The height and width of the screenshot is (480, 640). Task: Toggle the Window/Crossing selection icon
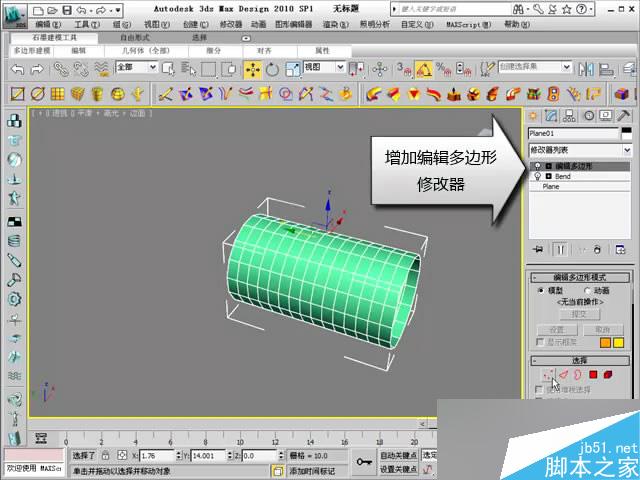click(231, 69)
